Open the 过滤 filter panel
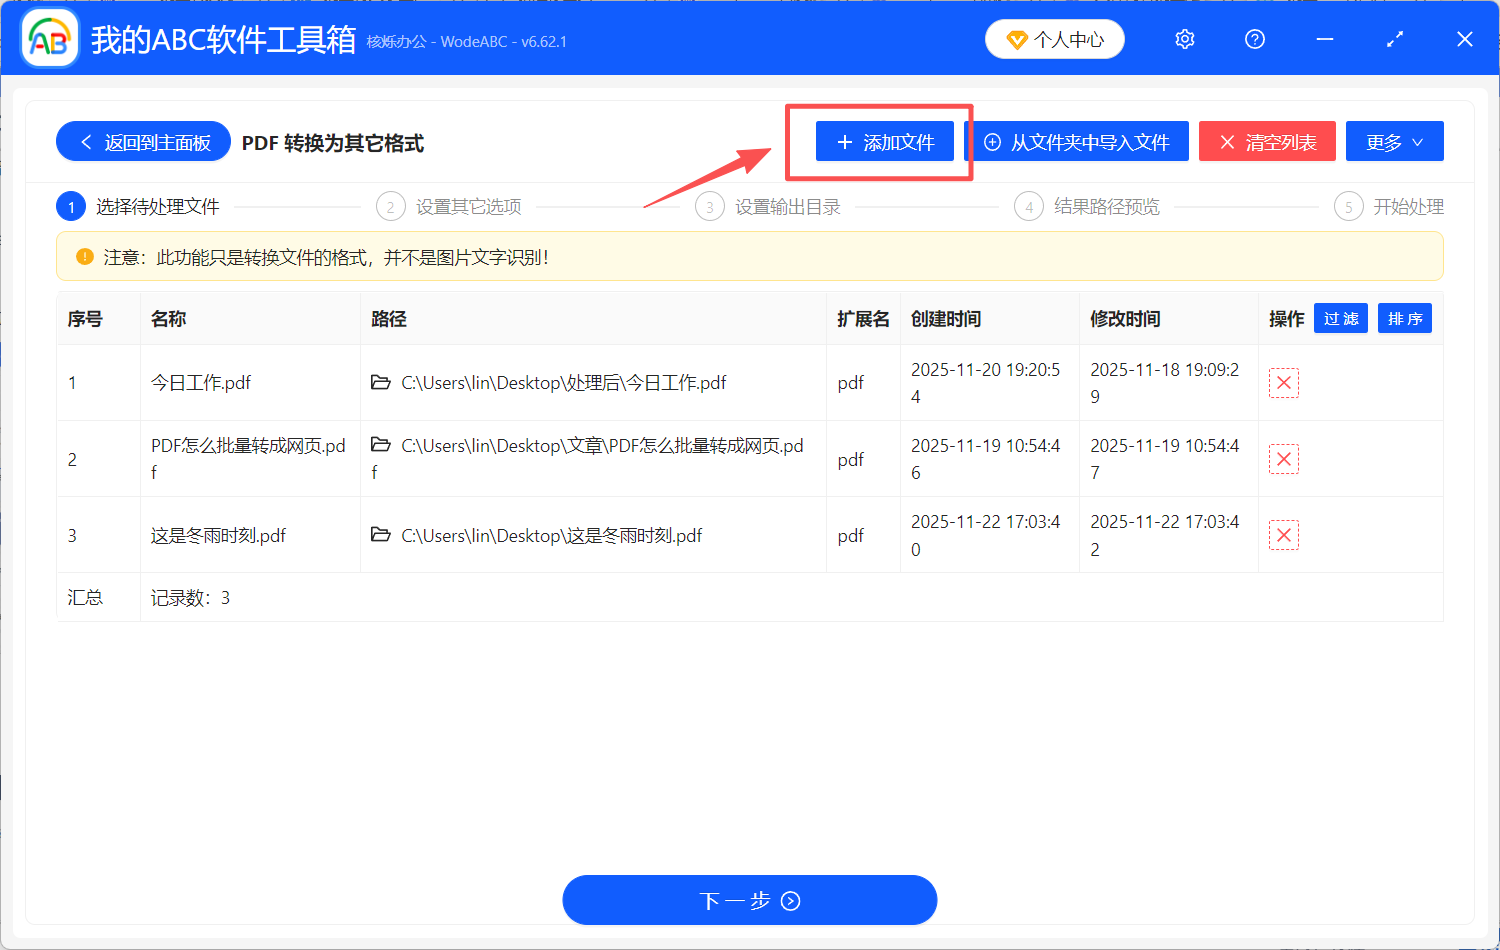 (1340, 318)
